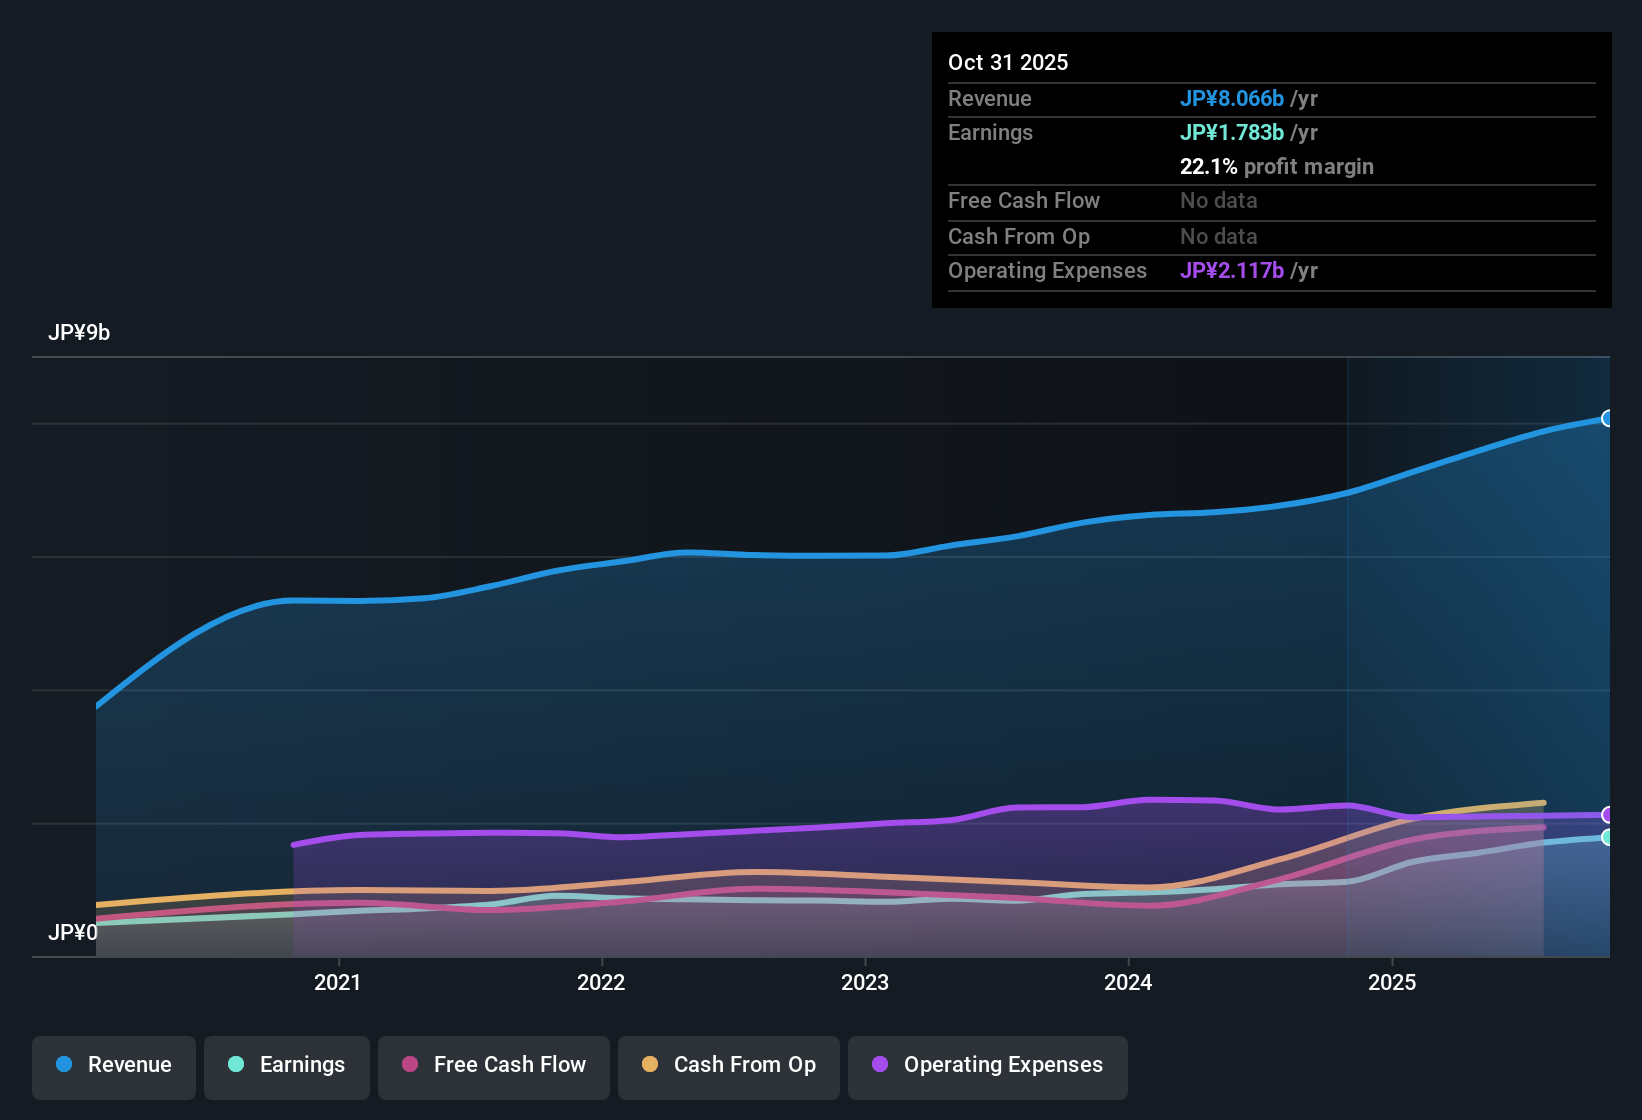Select the Operating Expenses endpoint marker
Viewport: 1642px width, 1120px height.
tap(1607, 815)
